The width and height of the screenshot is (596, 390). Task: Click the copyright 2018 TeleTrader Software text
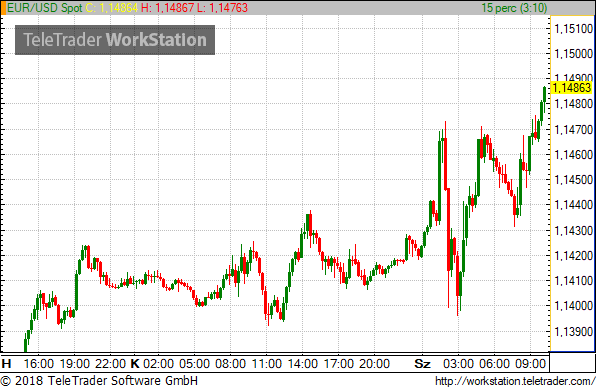99,381
